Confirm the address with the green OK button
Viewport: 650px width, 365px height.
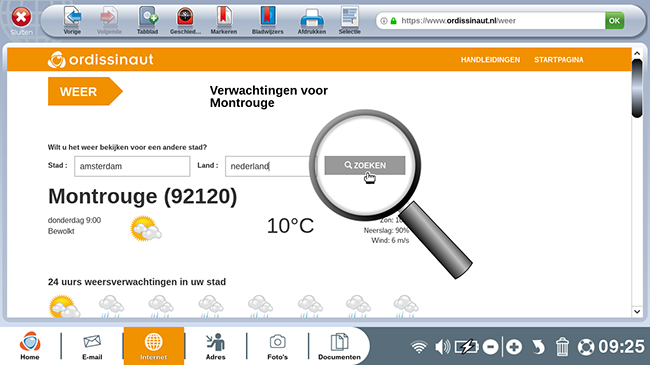(614, 21)
